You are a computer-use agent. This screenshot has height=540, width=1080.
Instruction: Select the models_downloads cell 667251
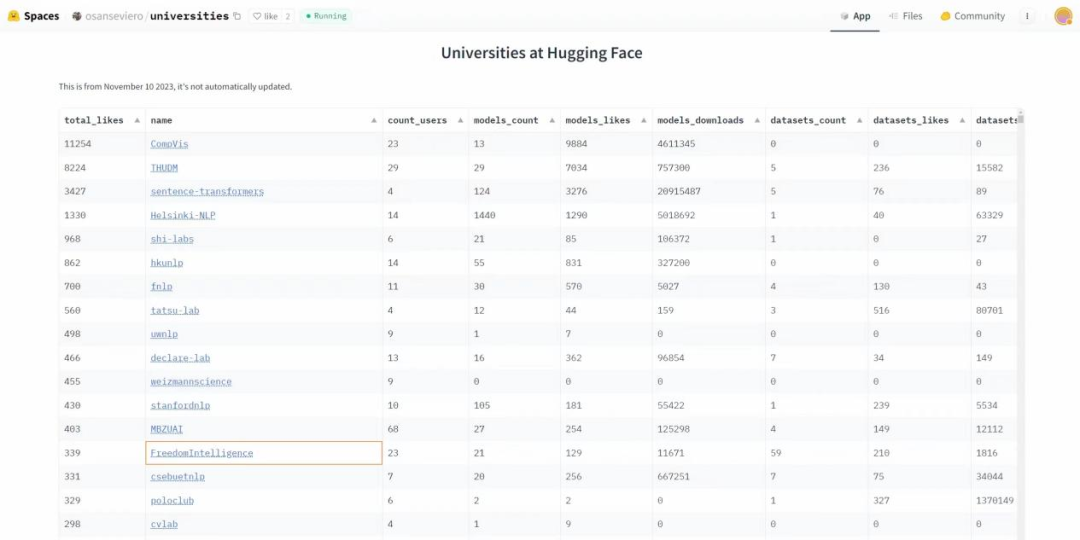(x=708, y=477)
